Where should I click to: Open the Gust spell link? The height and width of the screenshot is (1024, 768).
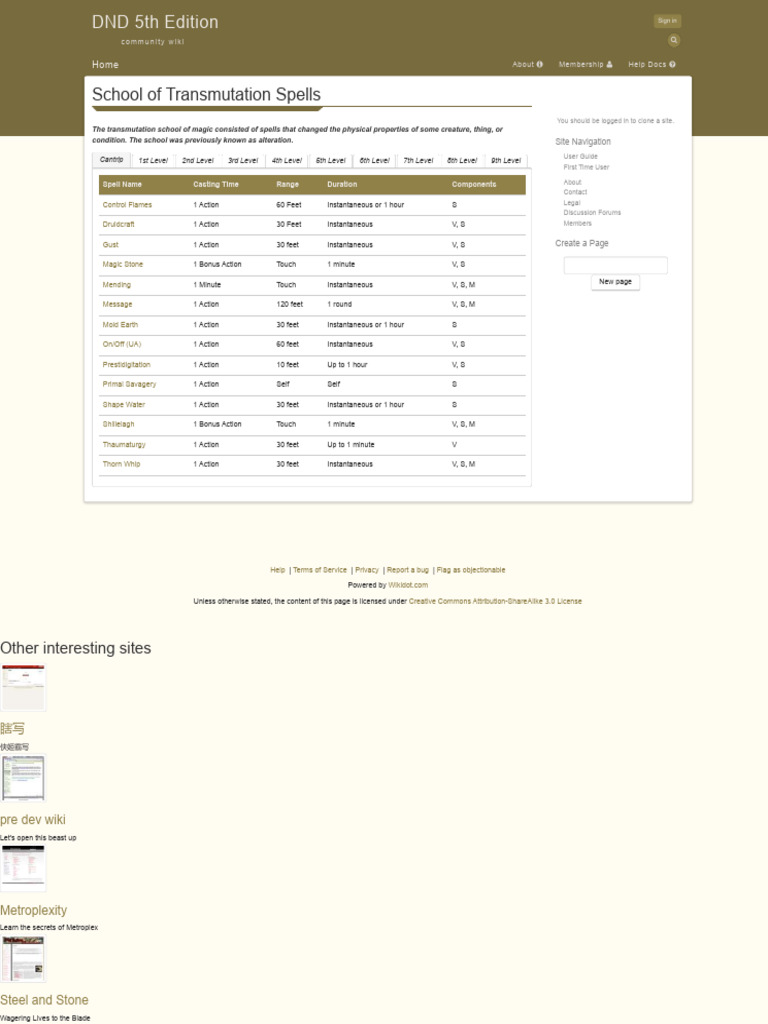pos(110,245)
